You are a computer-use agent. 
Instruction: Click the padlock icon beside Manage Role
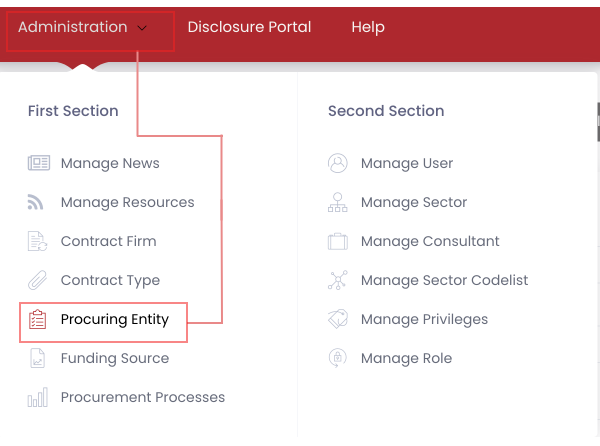tap(338, 358)
